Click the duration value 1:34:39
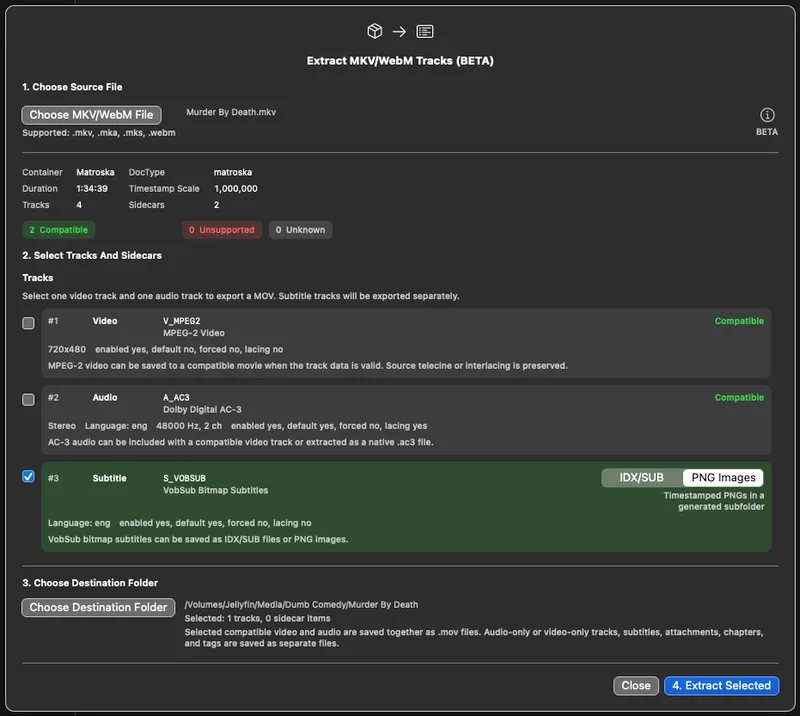This screenshot has width=800, height=716. (x=92, y=189)
